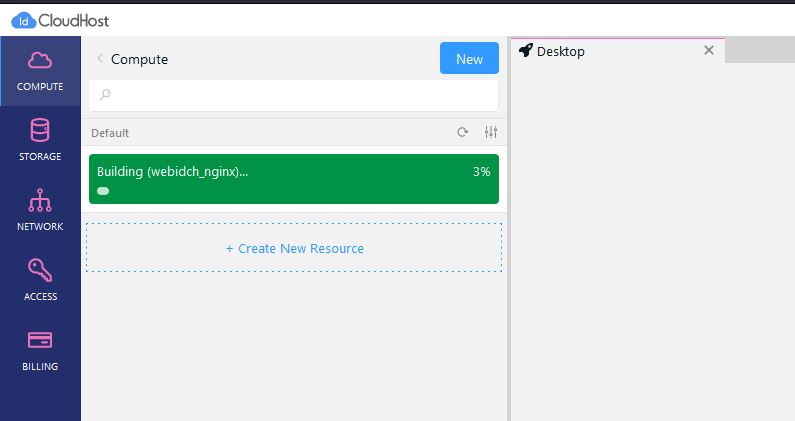
Task: Open the Compute section in sidebar
Action: 40,71
